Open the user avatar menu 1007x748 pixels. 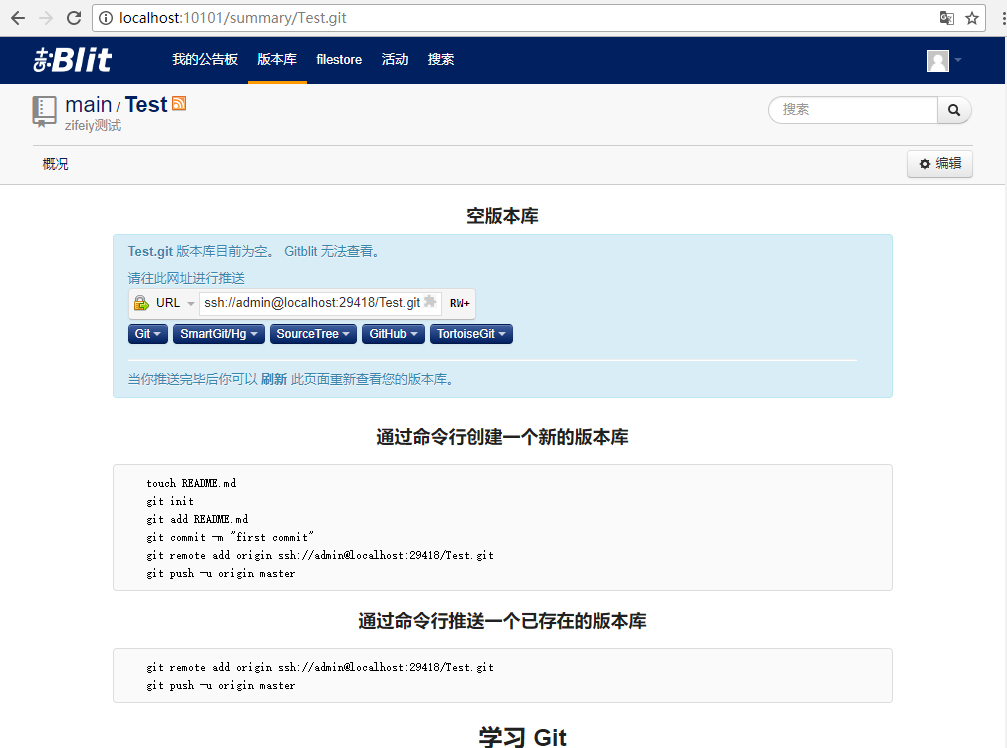click(x=944, y=60)
